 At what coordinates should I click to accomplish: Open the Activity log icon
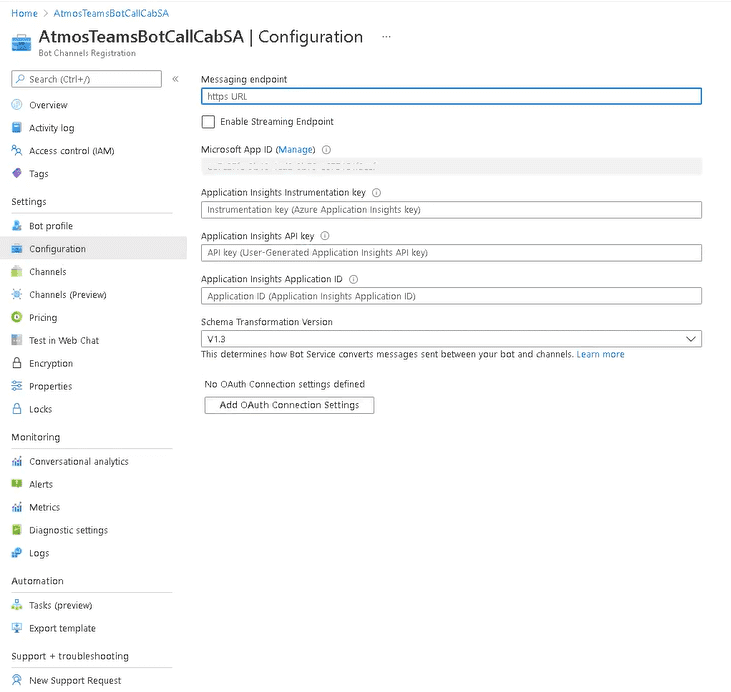tap(17, 128)
